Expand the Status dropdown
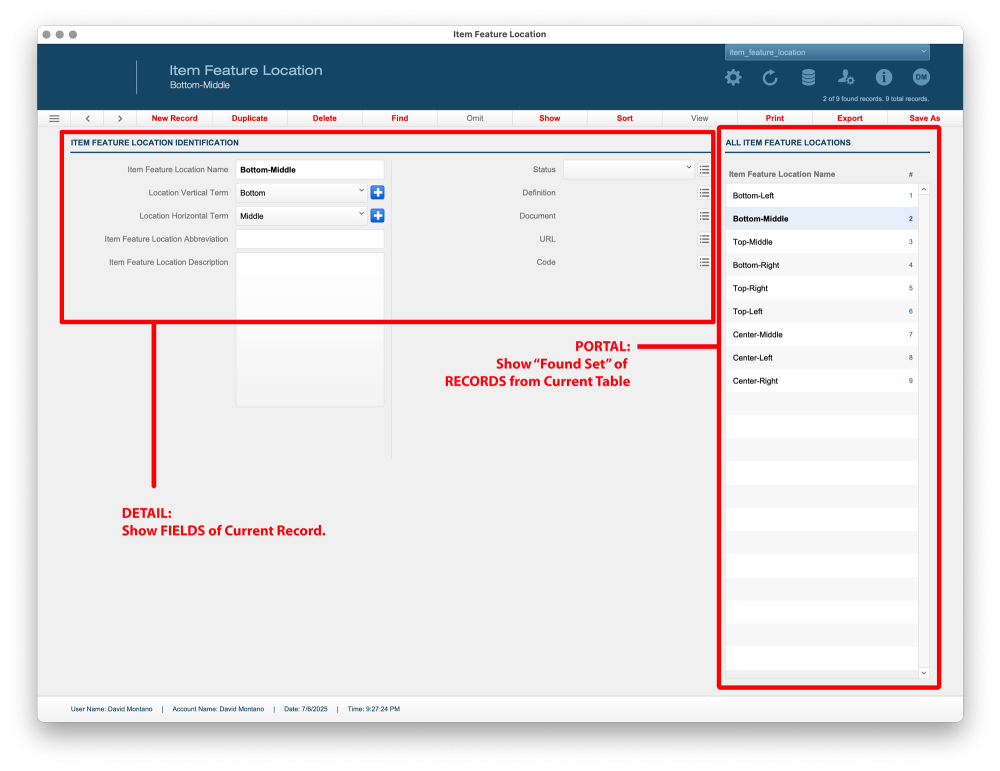Screen dimensions: 1000x771 click(x=628, y=170)
